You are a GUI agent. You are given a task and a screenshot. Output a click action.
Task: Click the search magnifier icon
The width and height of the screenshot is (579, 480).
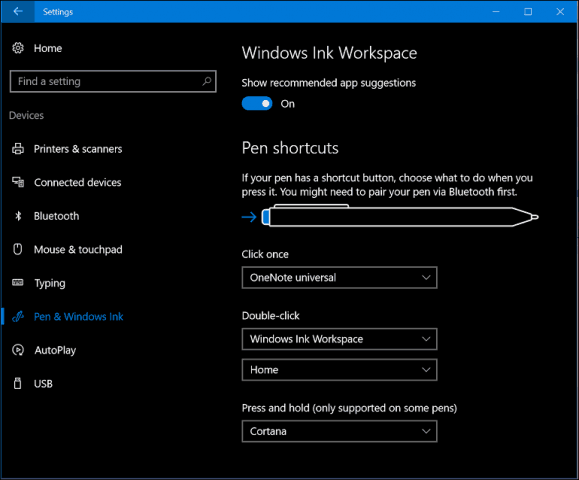(207, 81)
